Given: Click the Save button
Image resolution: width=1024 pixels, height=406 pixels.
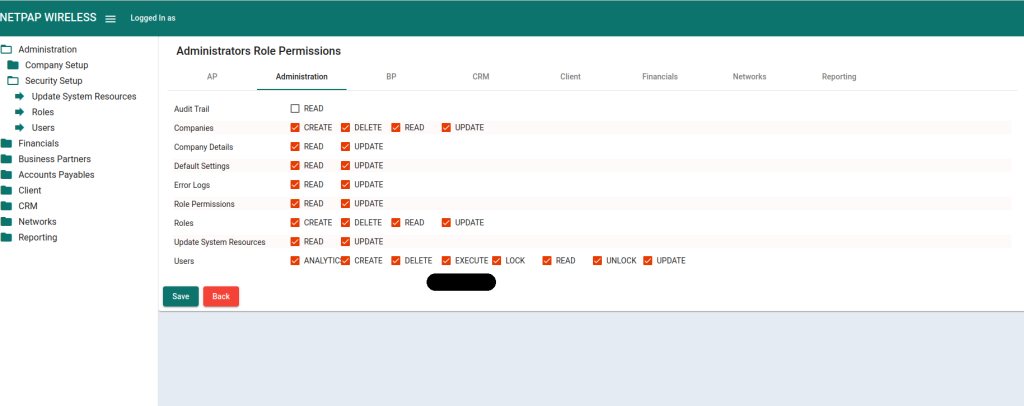Looking at the screenshot, I should (181, 296).
